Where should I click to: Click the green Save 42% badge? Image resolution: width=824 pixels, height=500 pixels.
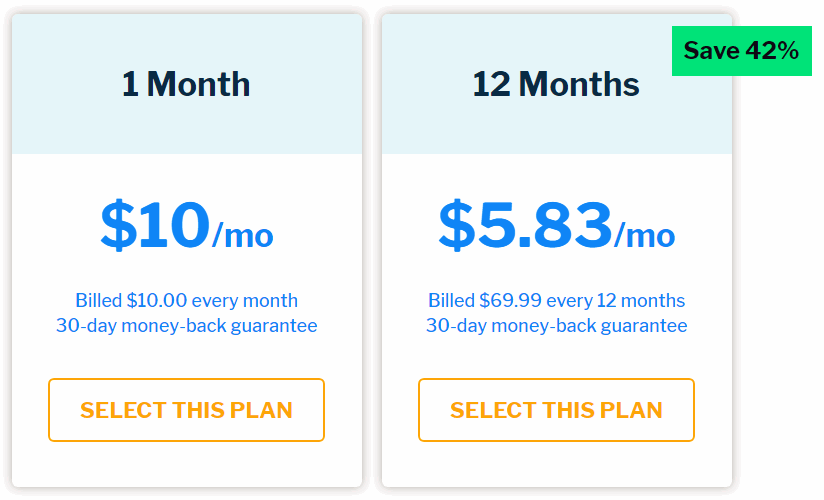pyautogui.click(x=741, y=51)
